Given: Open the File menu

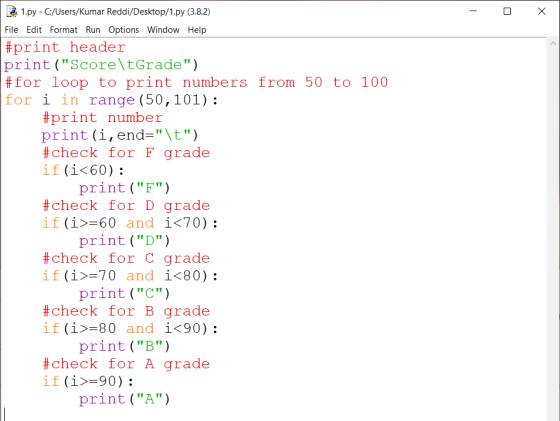Looking at the screenshot, I should point(11,30).
